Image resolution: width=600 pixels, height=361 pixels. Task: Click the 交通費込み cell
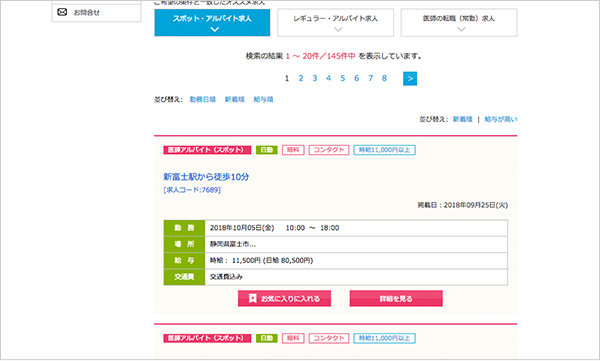(356, 277)
